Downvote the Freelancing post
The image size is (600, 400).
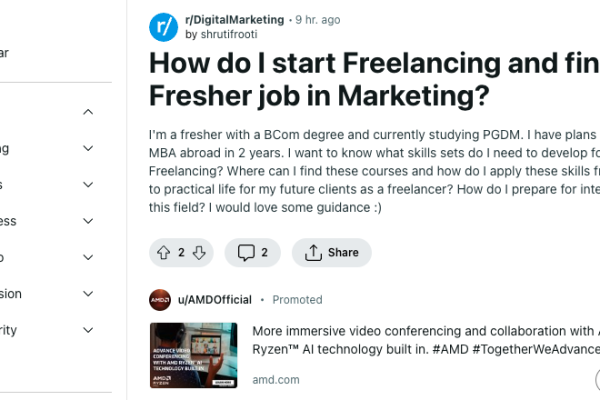click(199, 253)
